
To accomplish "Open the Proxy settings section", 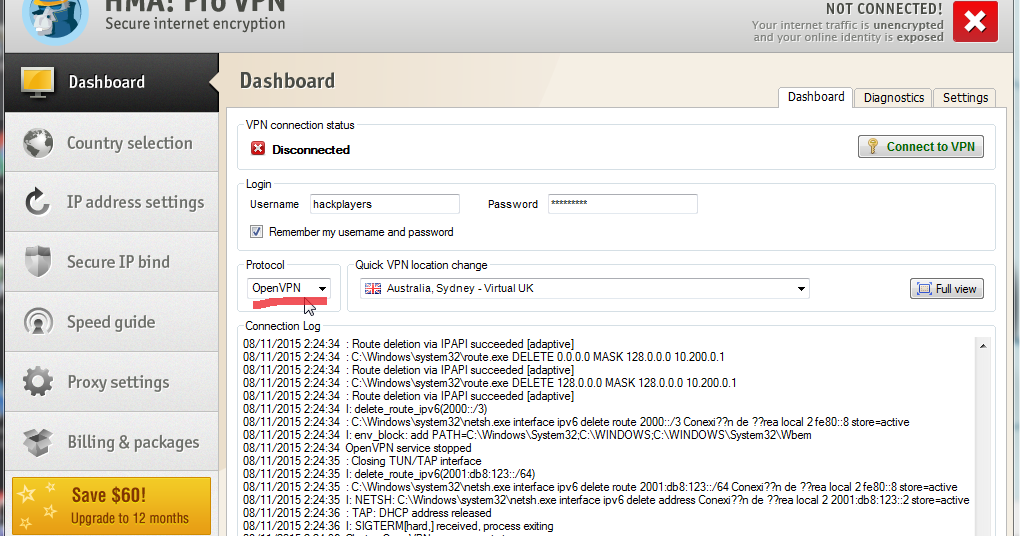I will [112, 382].
